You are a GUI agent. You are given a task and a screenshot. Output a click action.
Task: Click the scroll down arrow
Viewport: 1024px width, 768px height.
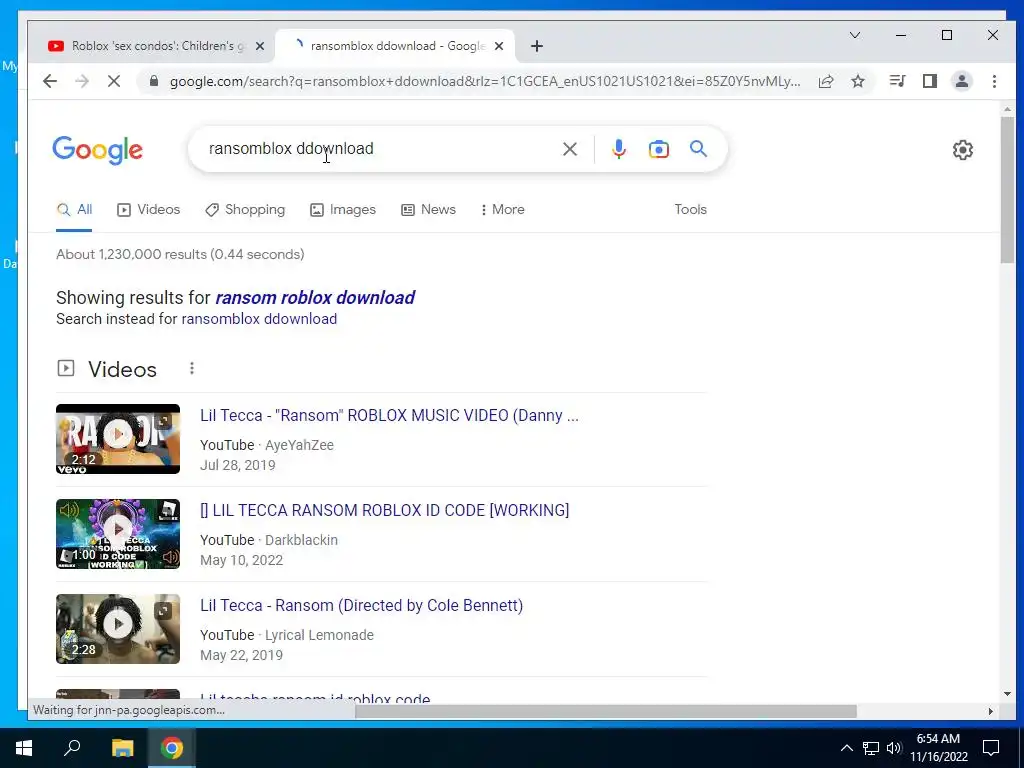(1007, 694)
